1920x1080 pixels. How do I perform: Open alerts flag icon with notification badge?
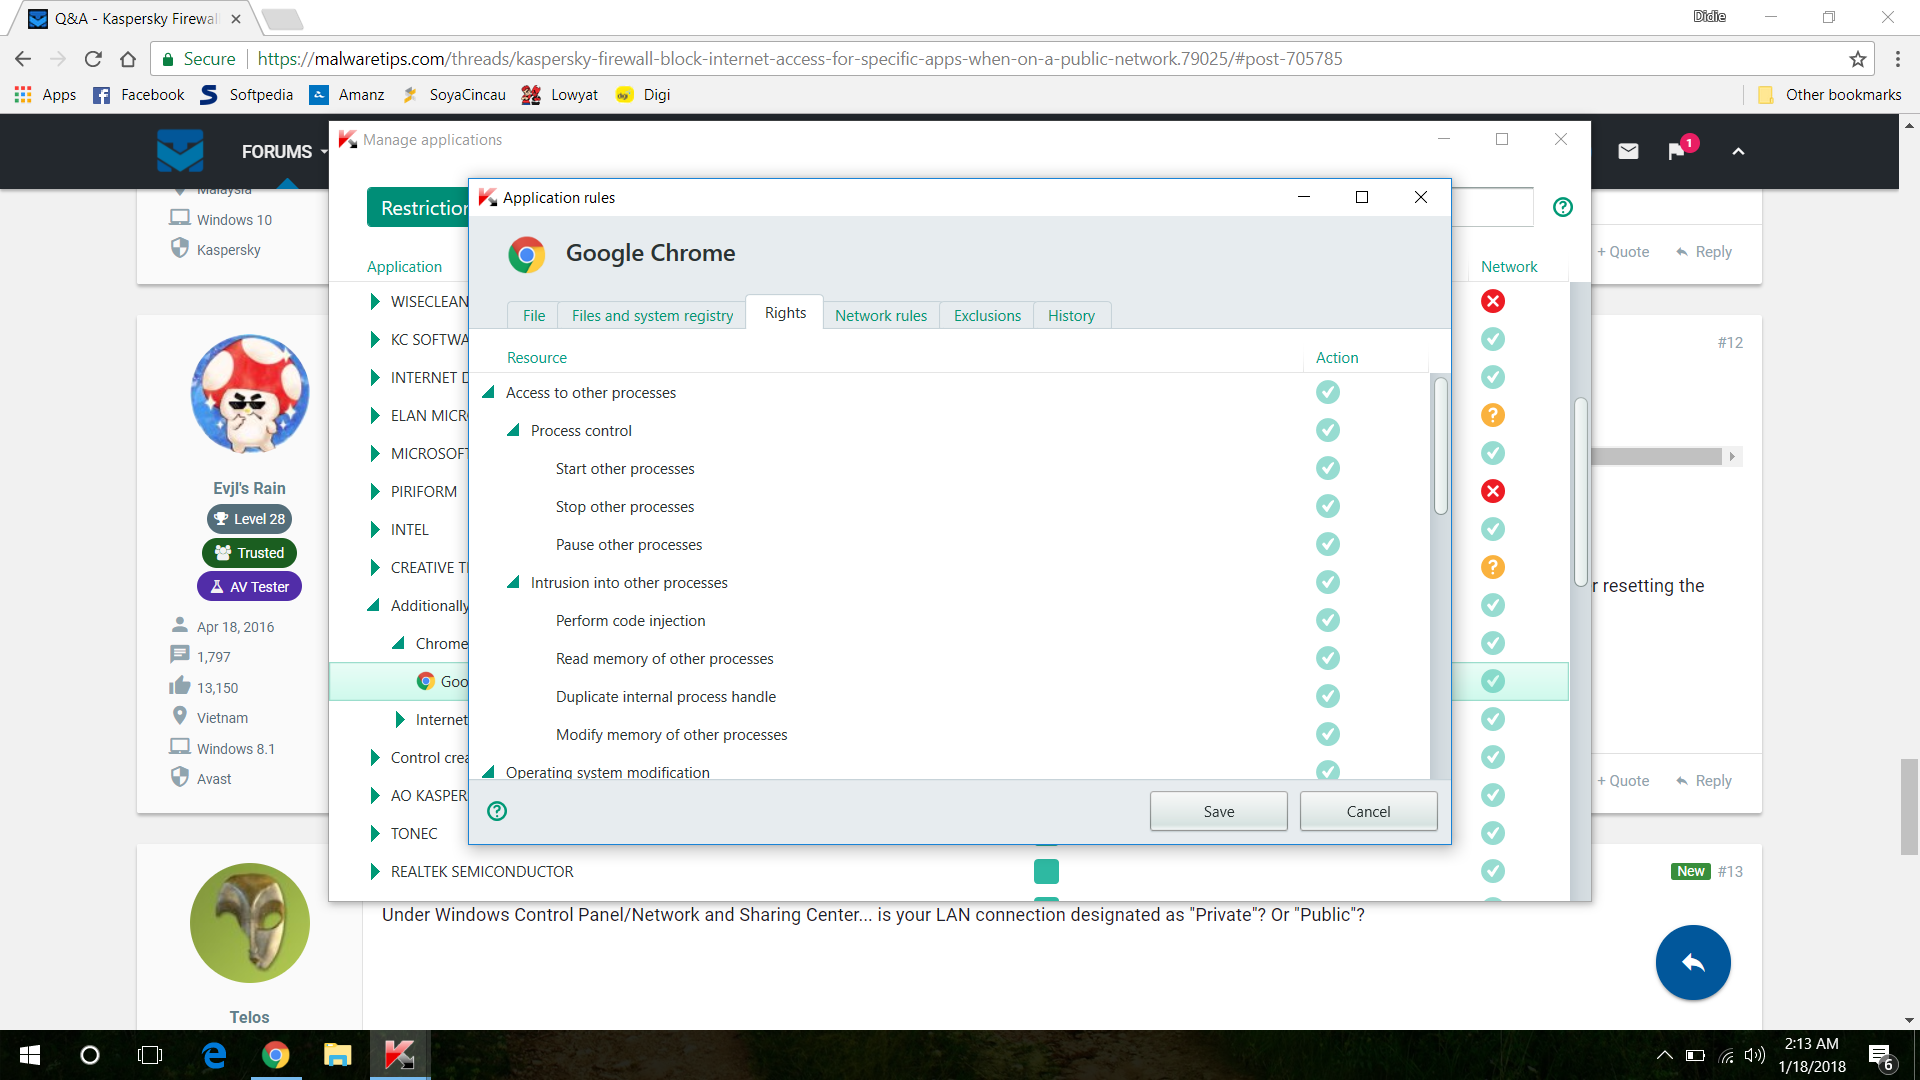[1677, 151]
